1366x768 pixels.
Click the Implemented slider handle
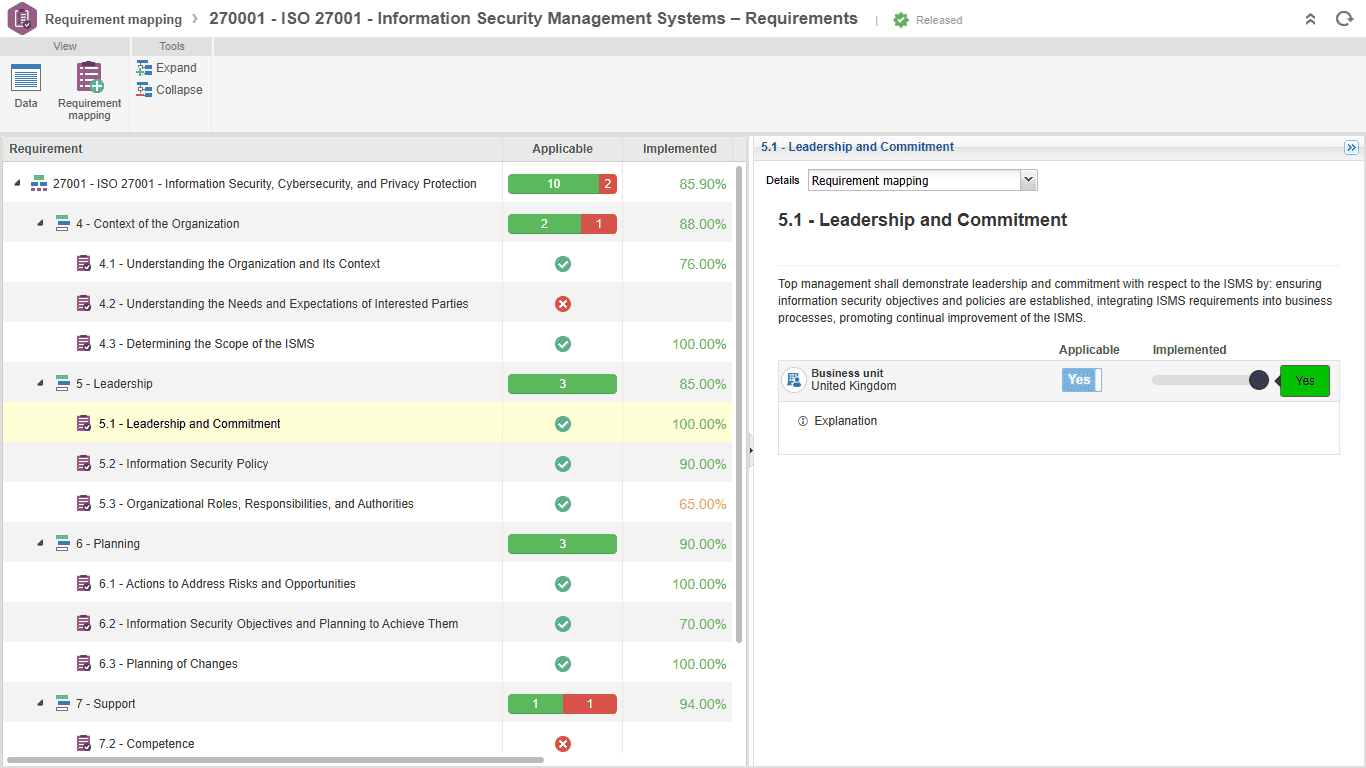1259,380
